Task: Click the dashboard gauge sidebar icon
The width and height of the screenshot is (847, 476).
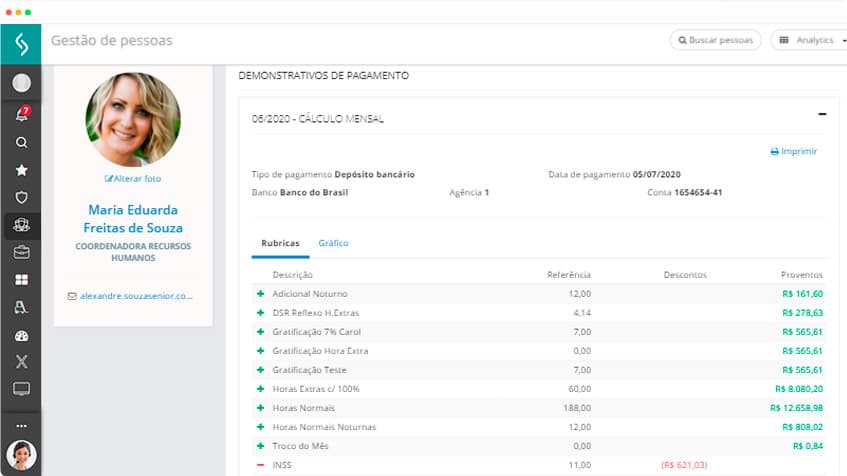Action: 21,336
